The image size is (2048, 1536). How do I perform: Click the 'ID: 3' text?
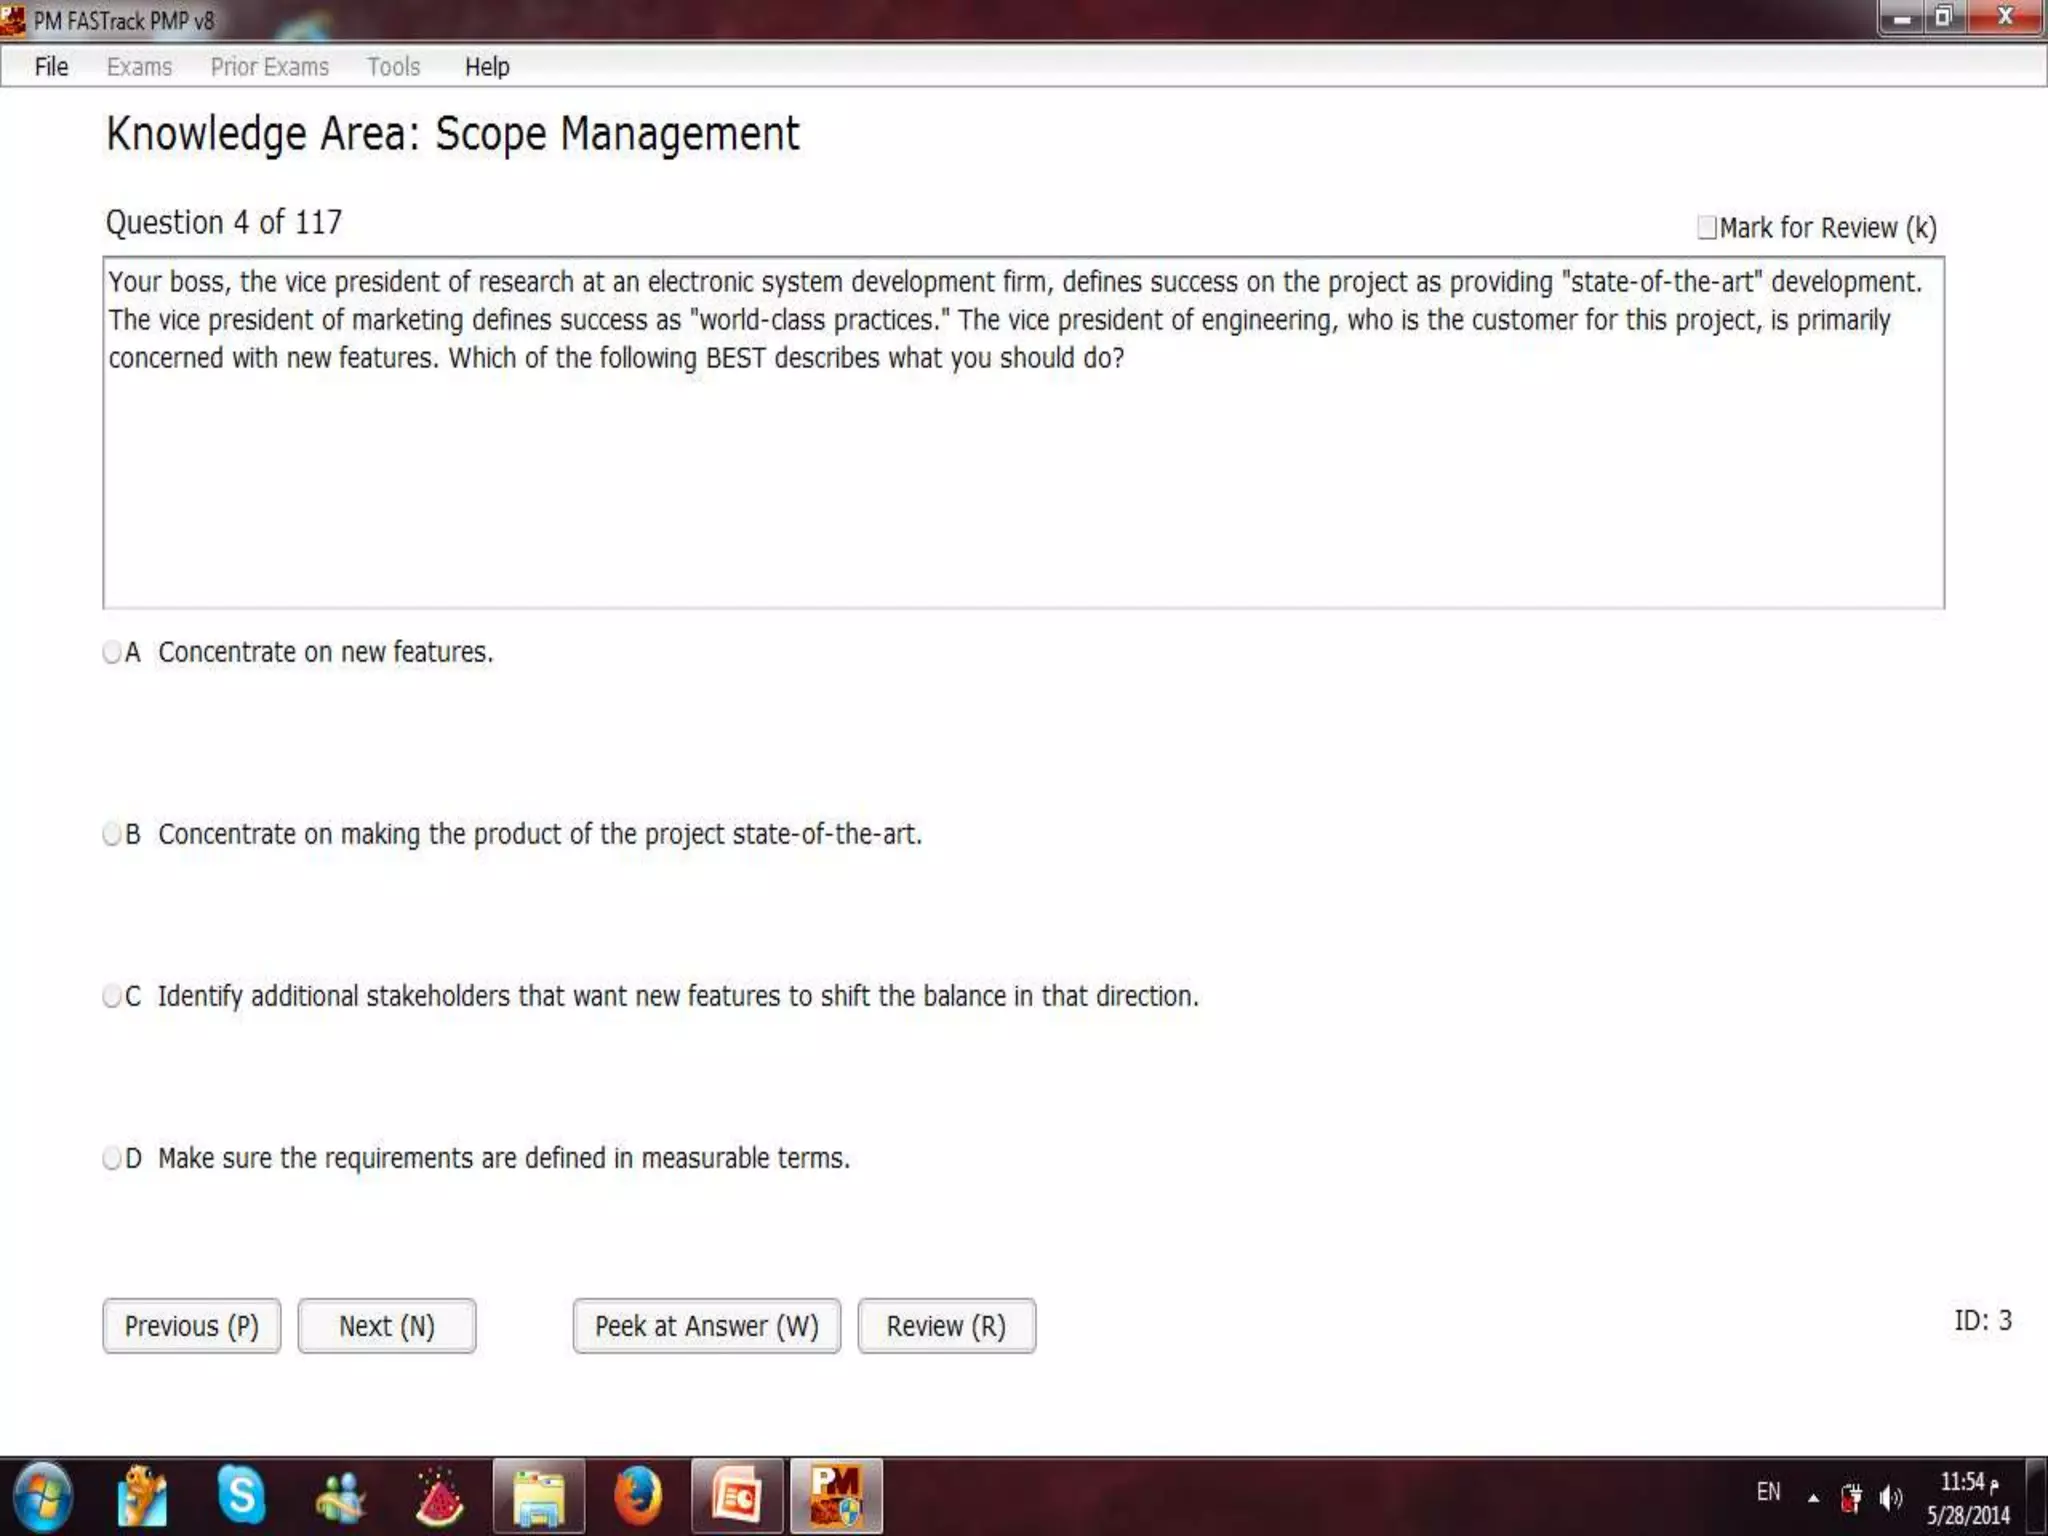pyautogui.click(x=1983, y=1321)
